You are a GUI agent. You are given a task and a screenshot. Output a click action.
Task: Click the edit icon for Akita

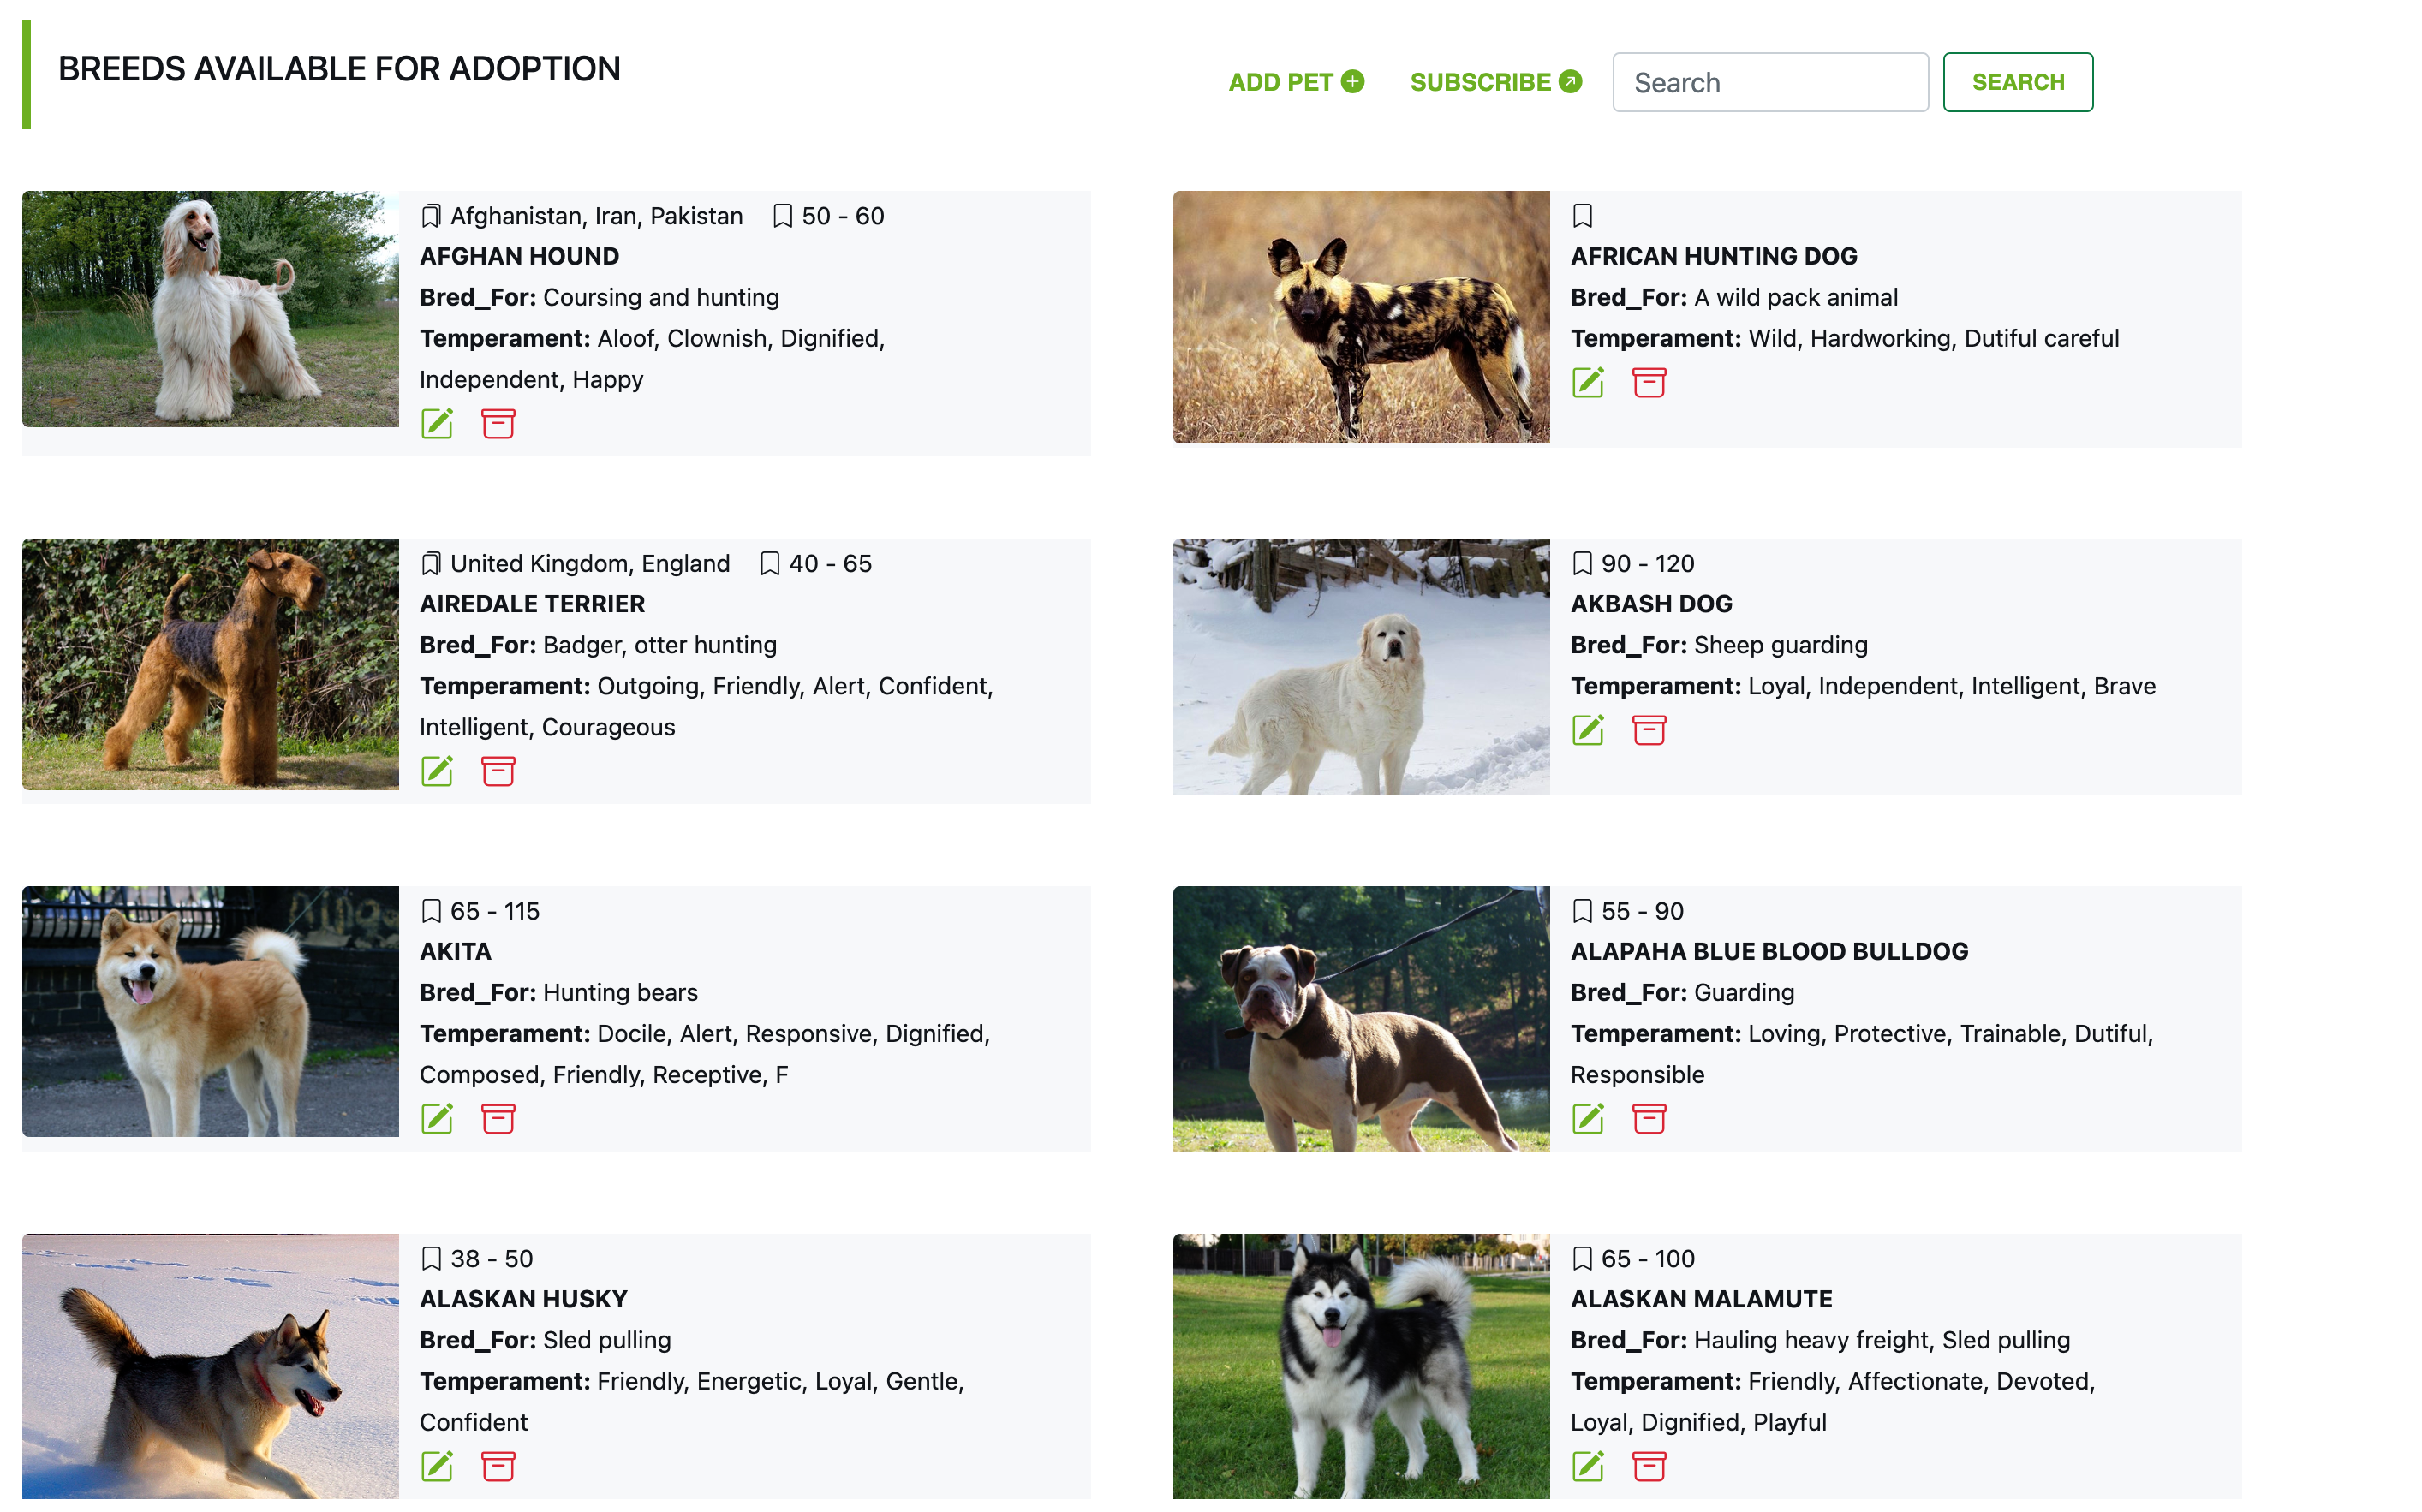(437, 1119)
